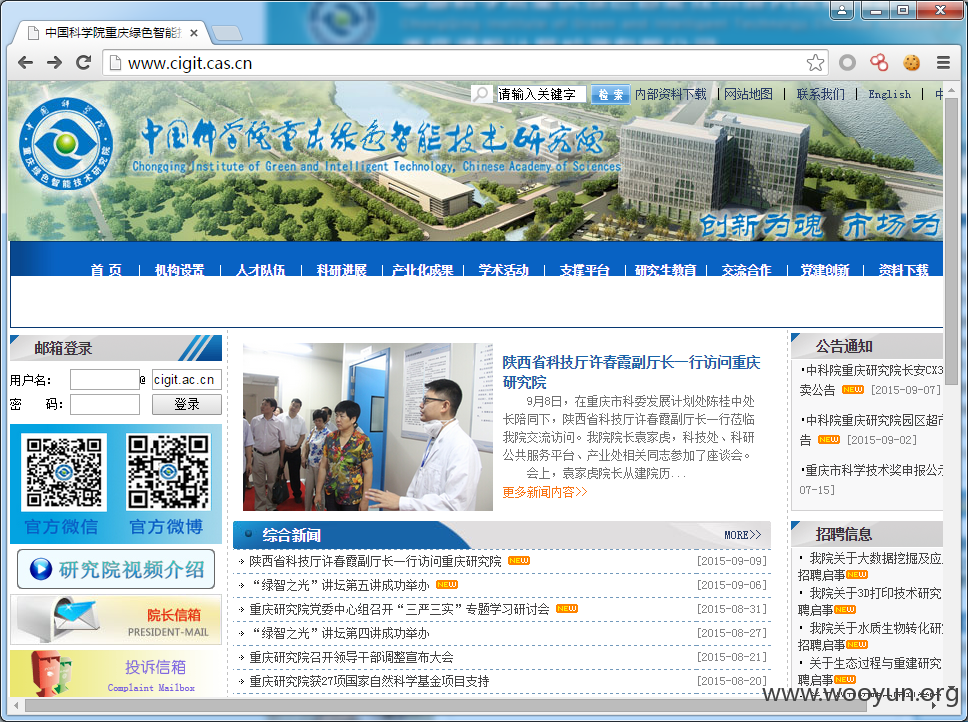Screen dimensions: 968x722
Task: Open notice 重庆市科学技术奖申报公示
Action: point(872,479)
